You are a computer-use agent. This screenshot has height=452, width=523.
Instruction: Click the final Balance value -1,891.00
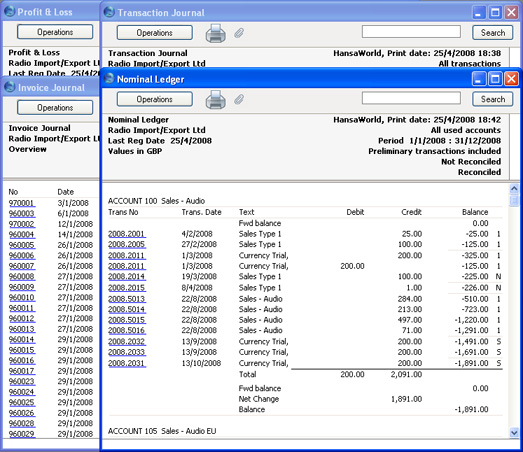tap(471, 409)
